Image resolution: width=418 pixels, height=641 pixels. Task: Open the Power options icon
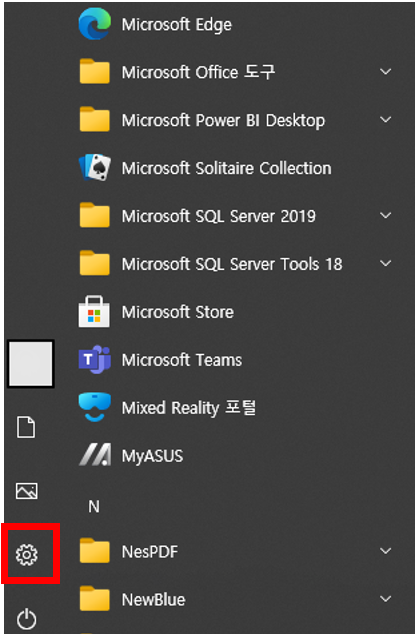27,619
